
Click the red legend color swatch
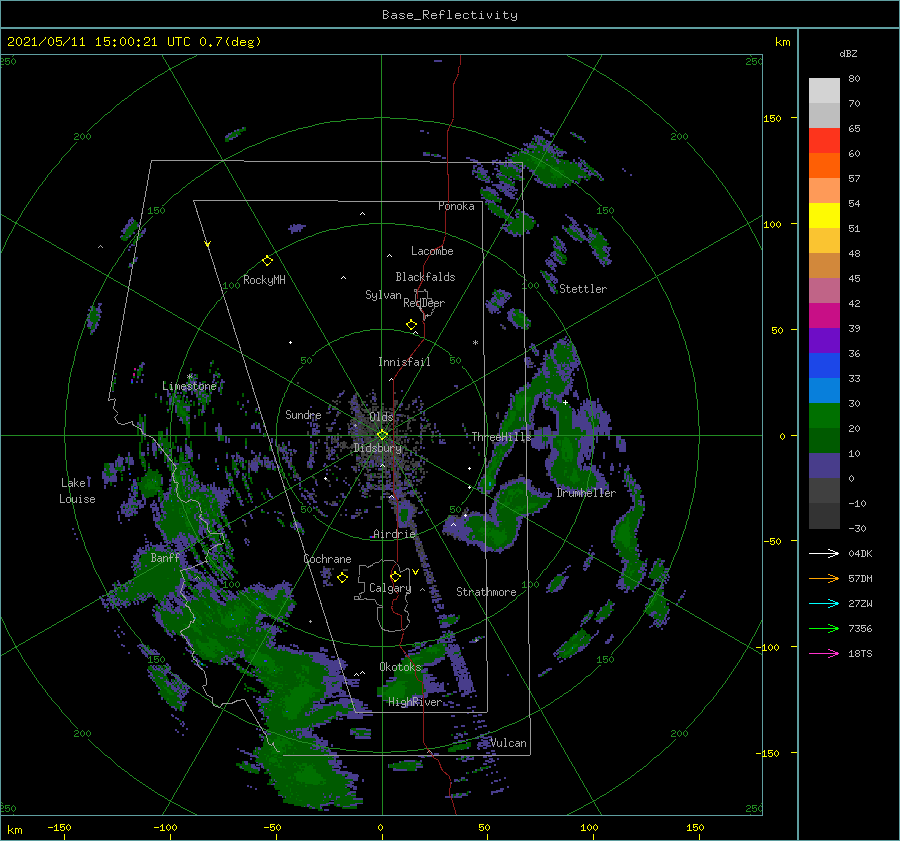(824, 141)
